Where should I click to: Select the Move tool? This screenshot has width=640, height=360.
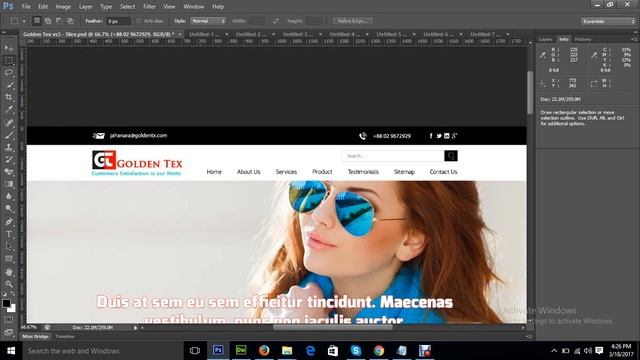point(9,48)
